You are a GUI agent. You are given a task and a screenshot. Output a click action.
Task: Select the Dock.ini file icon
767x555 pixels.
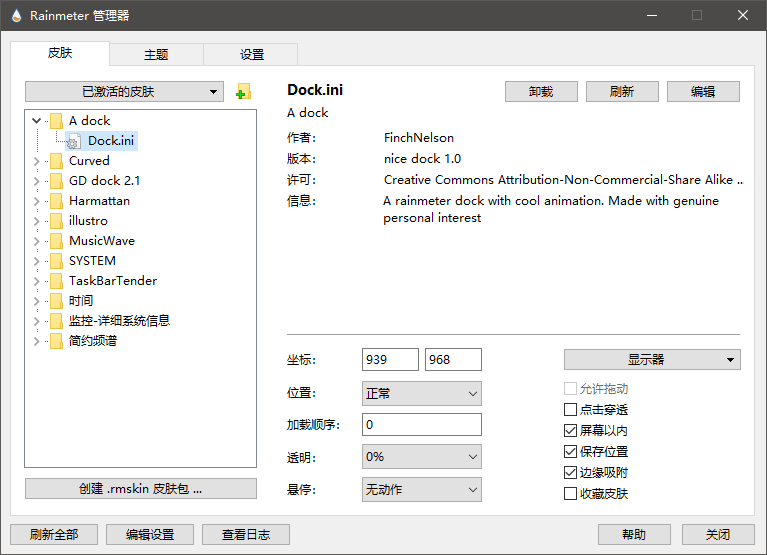[x=74, y=141]
